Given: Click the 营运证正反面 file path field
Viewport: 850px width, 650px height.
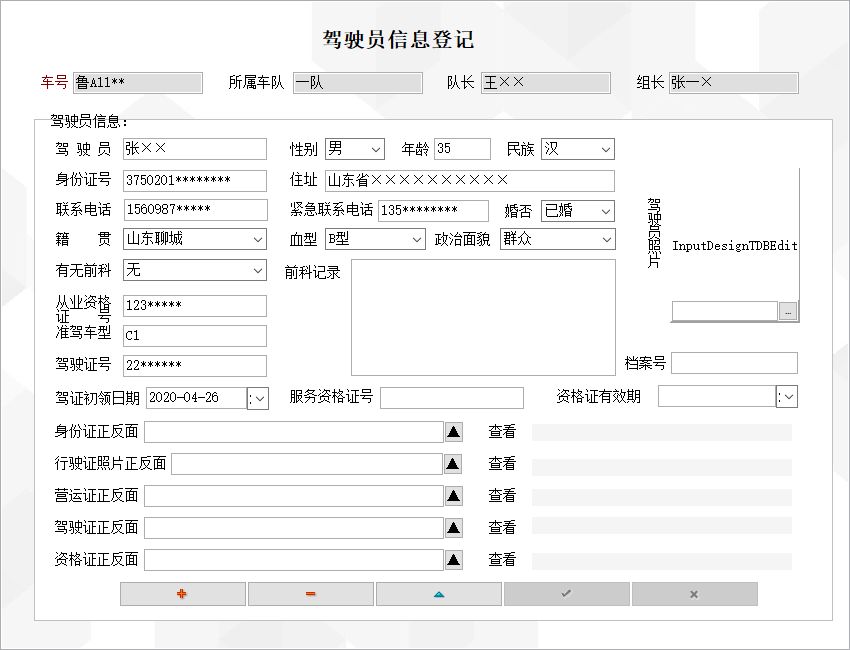Looking at the screenshot, I should point(294,496).
